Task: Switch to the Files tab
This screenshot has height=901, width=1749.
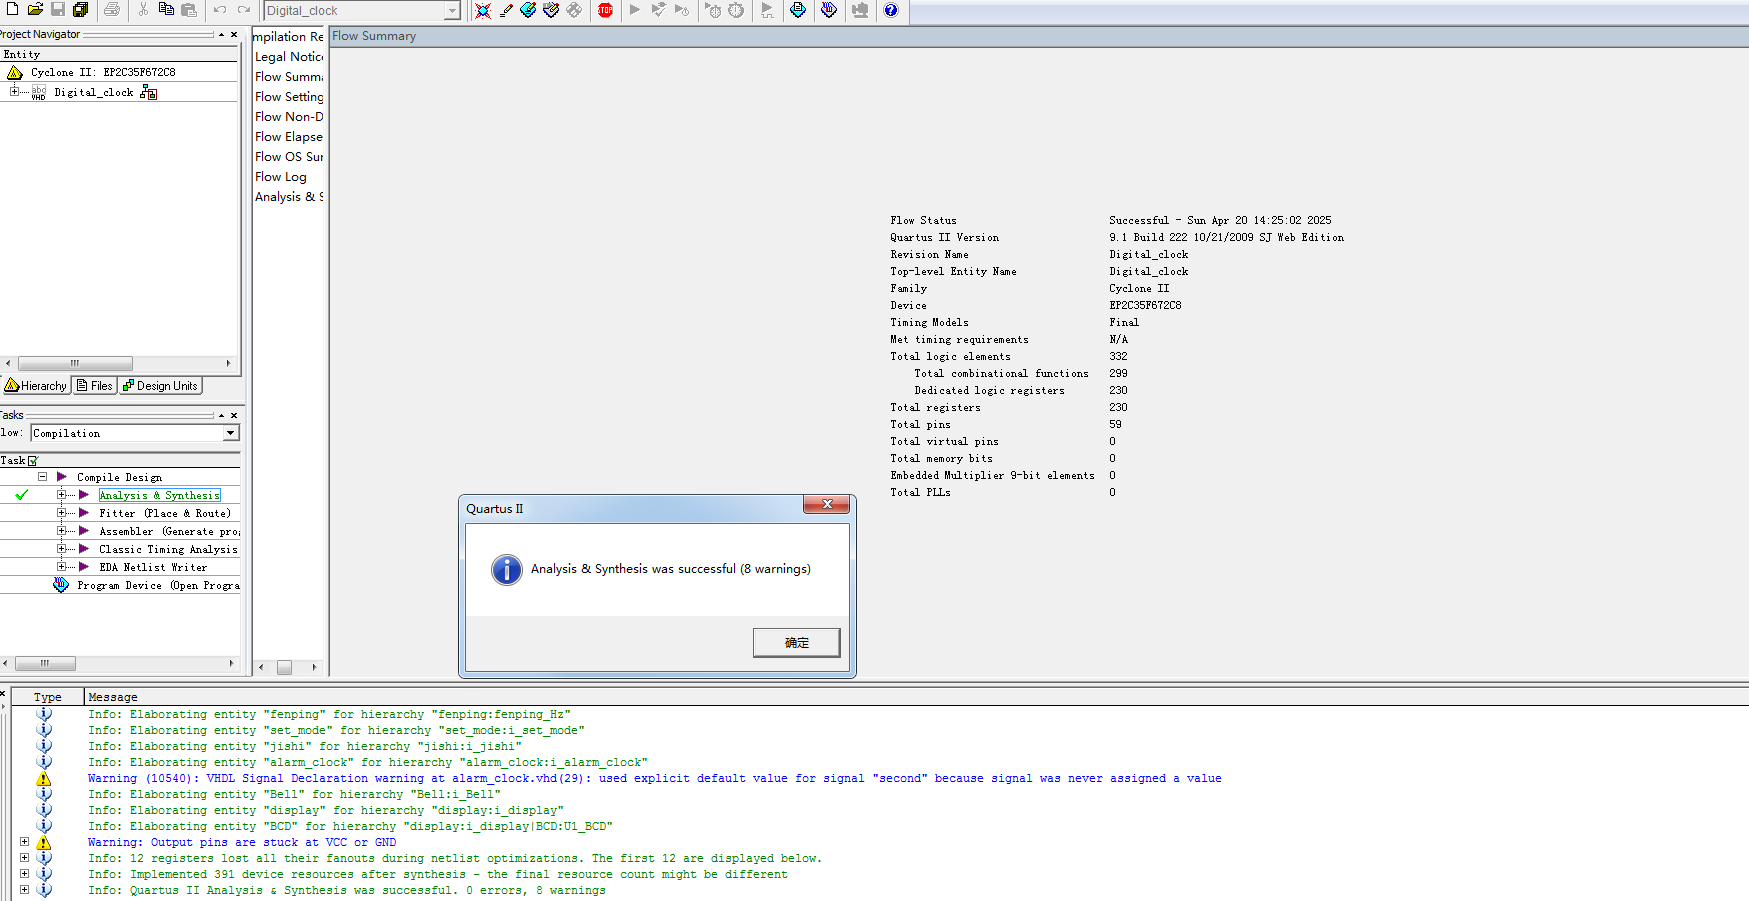Action: pos(95,385)
